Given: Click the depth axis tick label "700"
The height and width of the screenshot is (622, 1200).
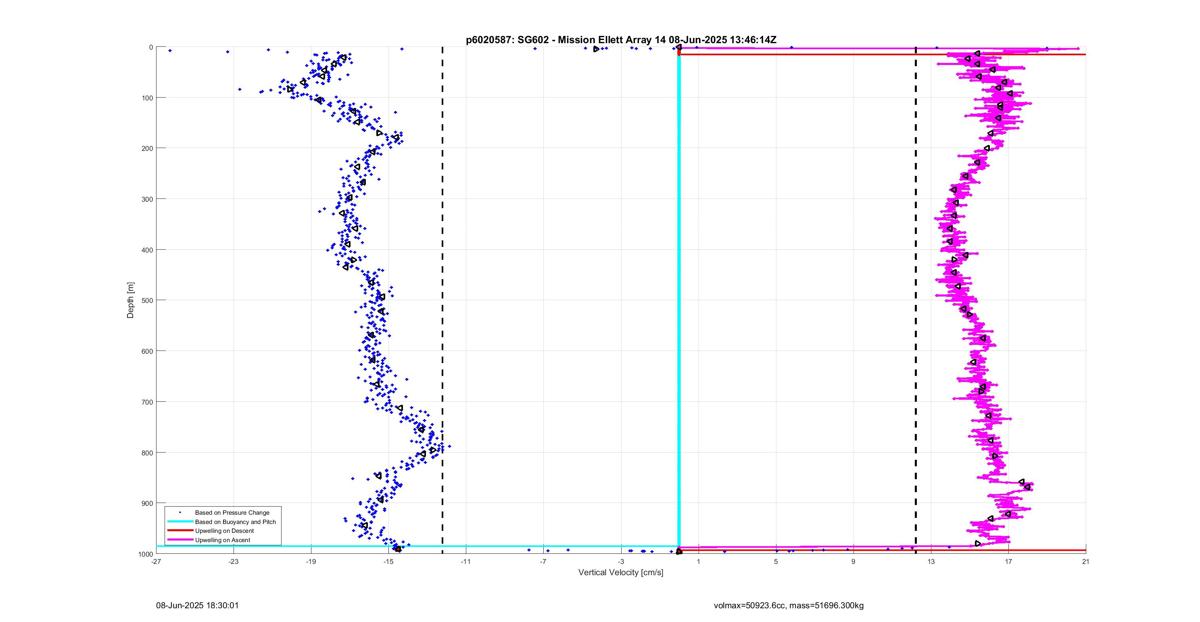Looking at the screenshot, I should 146,402.
